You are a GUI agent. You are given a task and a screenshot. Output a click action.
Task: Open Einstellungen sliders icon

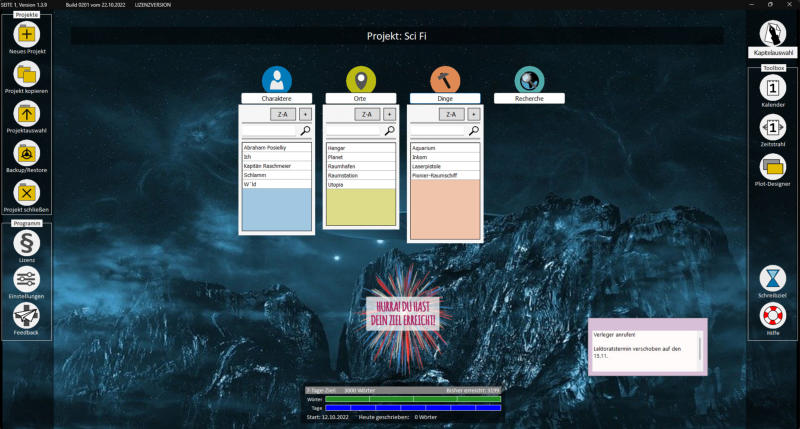(x=27, y=280)
